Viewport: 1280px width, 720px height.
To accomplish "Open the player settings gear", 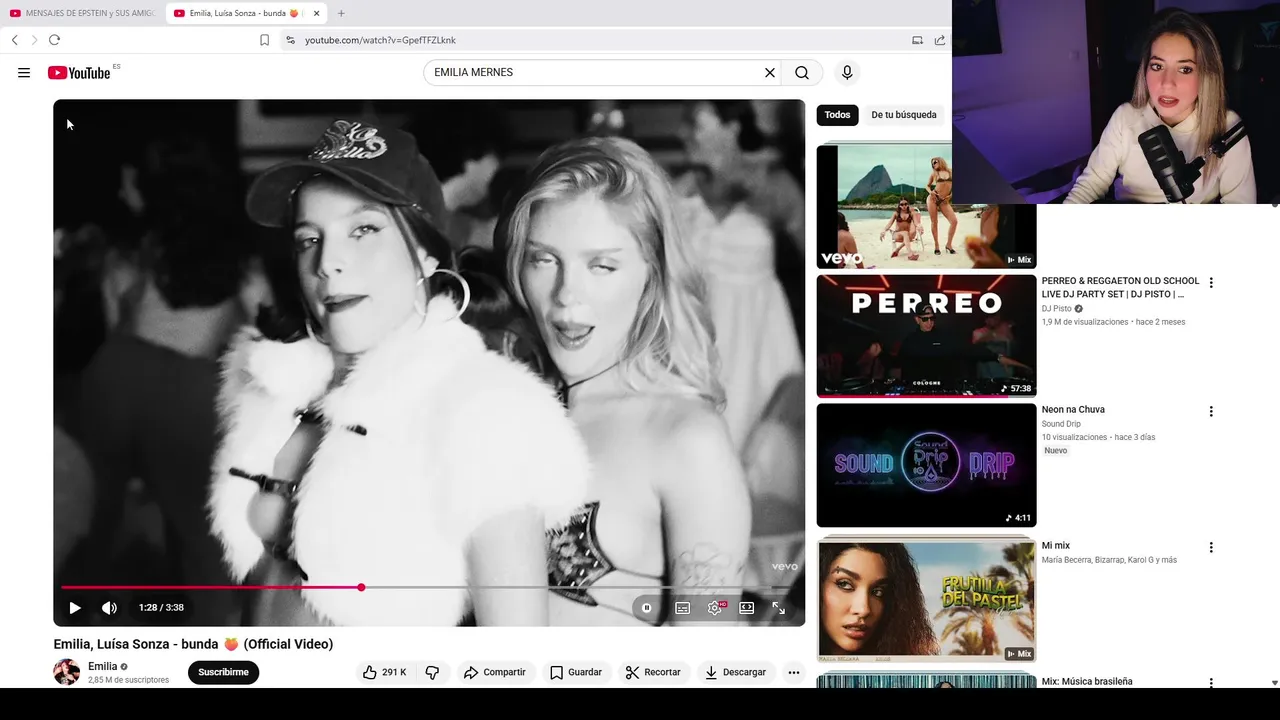I will pos(715,608).
